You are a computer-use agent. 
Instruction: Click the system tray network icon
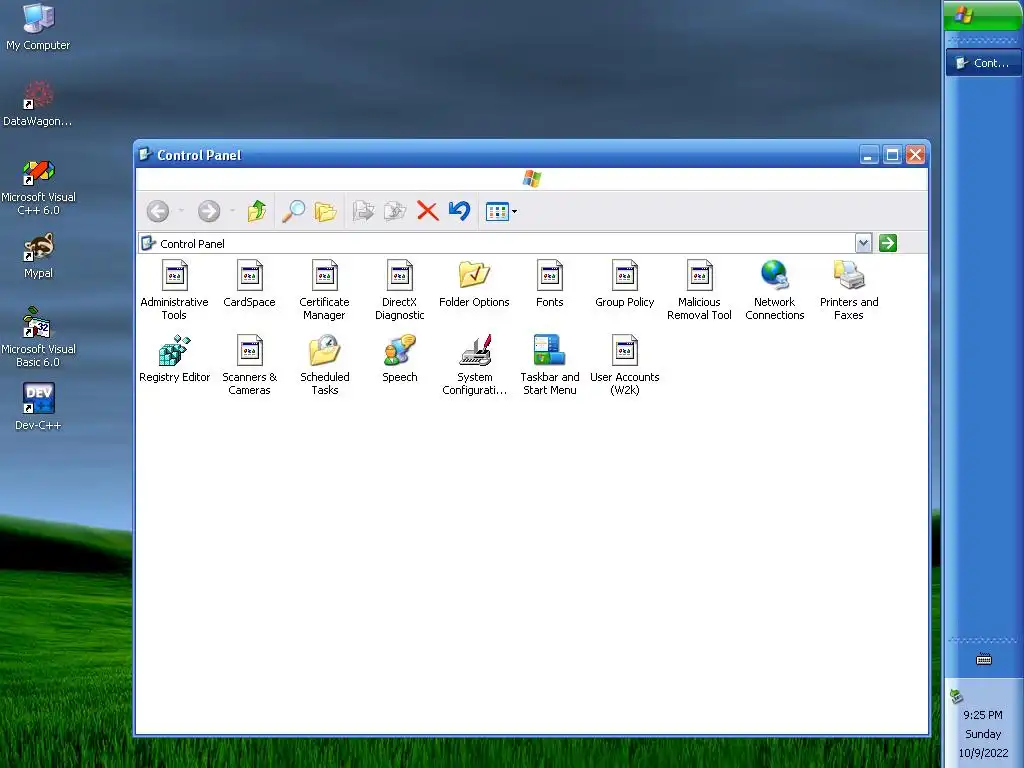click(956, 696)
